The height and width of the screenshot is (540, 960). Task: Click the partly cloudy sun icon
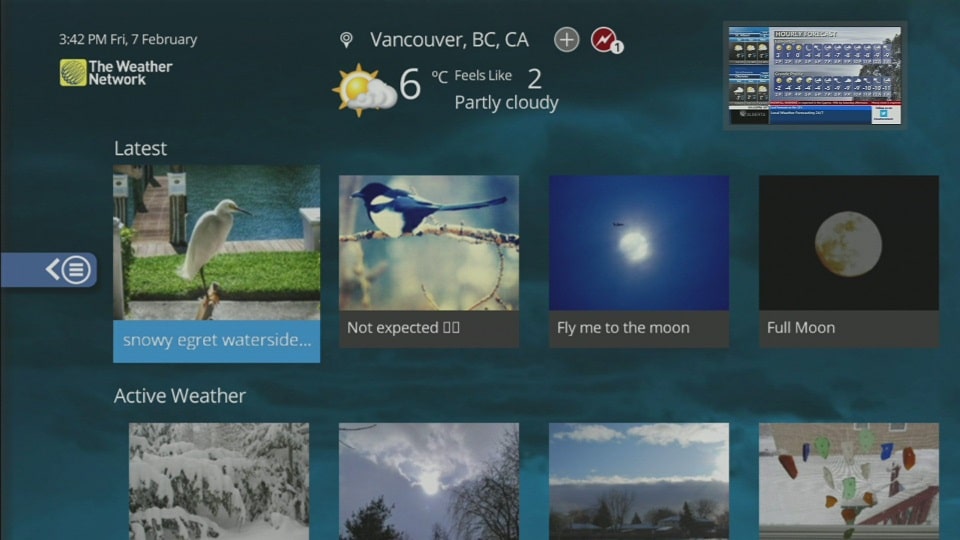point(364,90)
